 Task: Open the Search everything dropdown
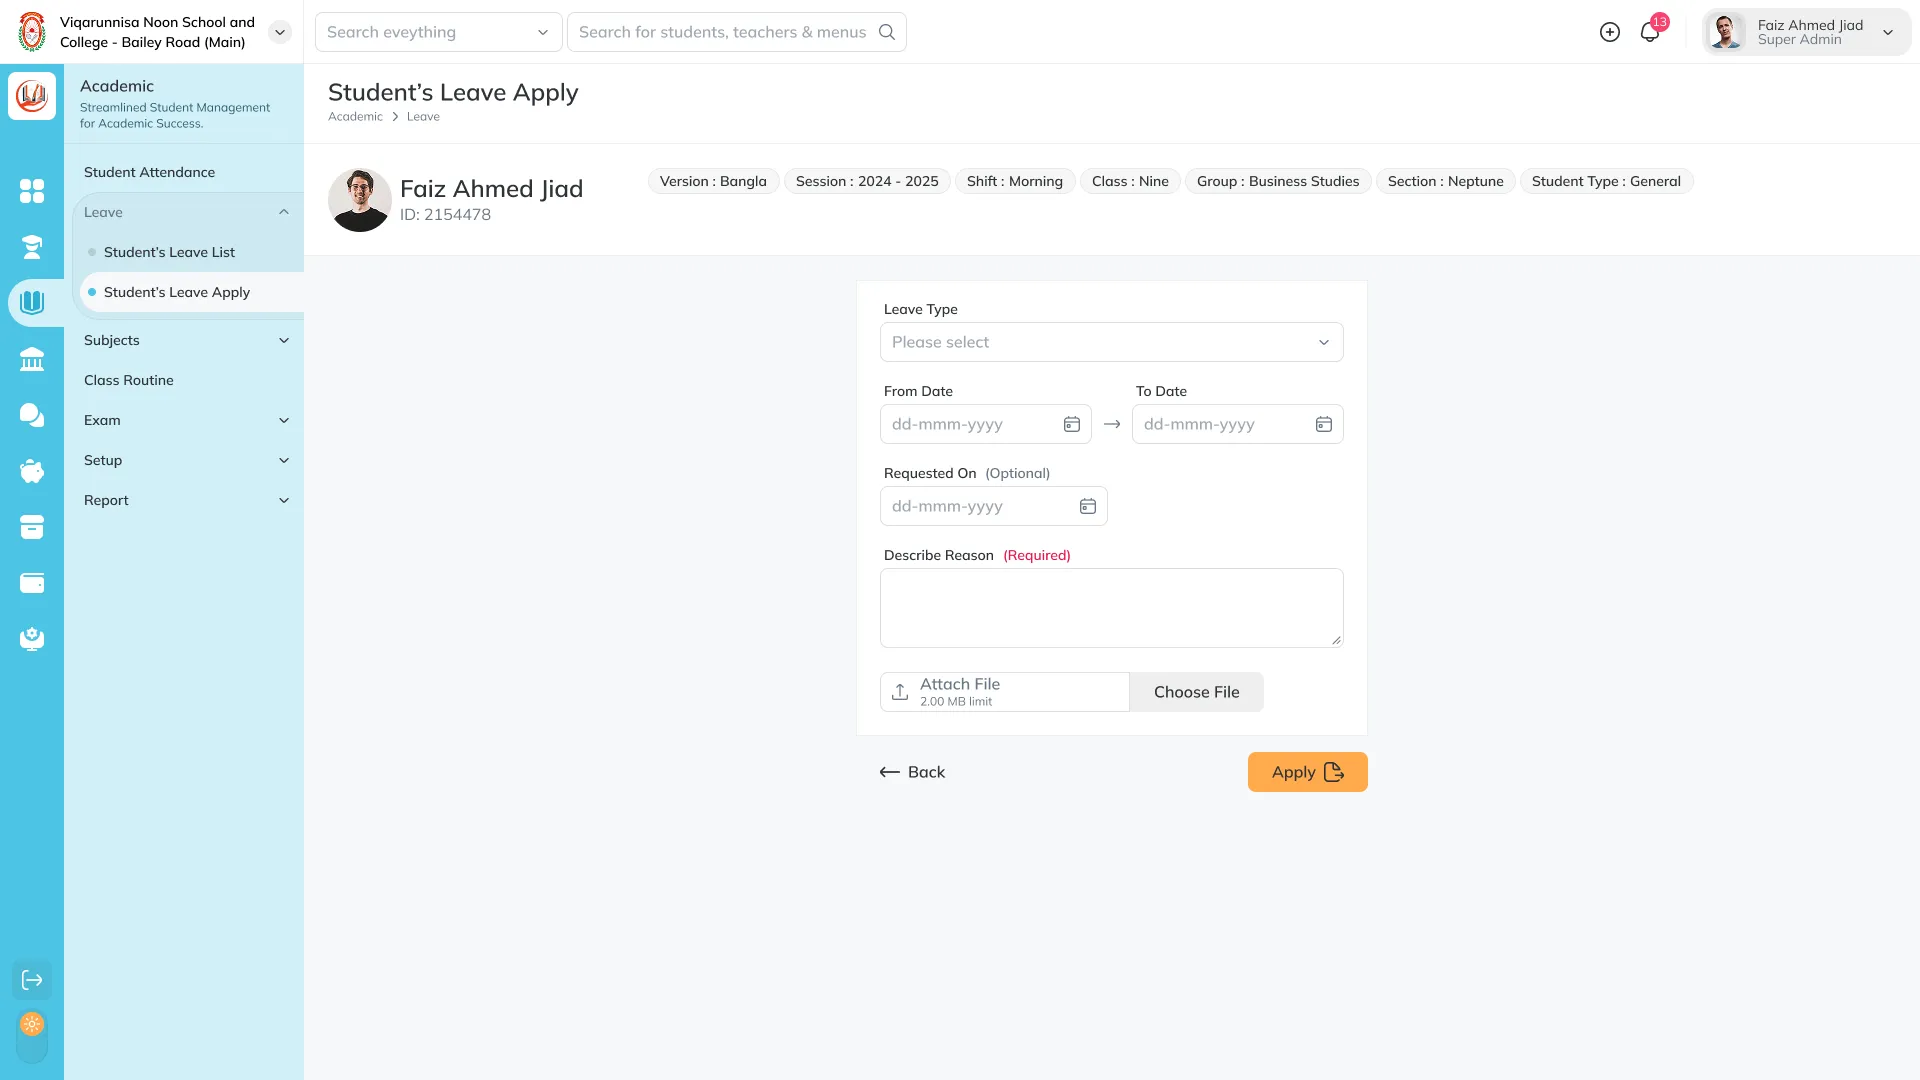(438, 32)
